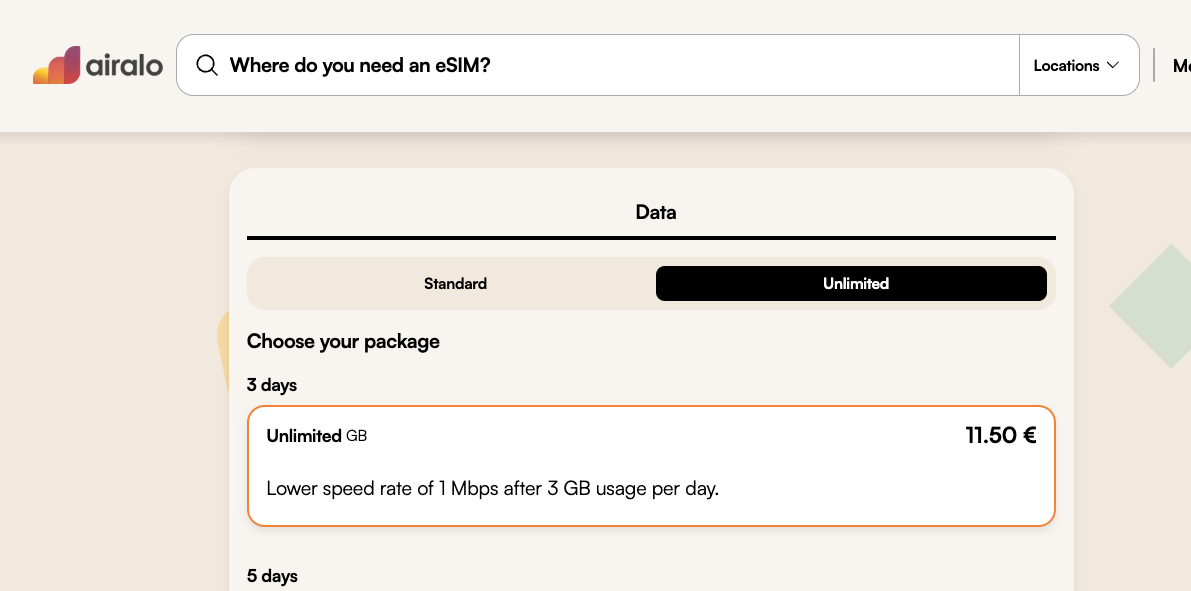Select the Data tab
The width and height of the screenshot is (1191, 591).
(655, 212)
